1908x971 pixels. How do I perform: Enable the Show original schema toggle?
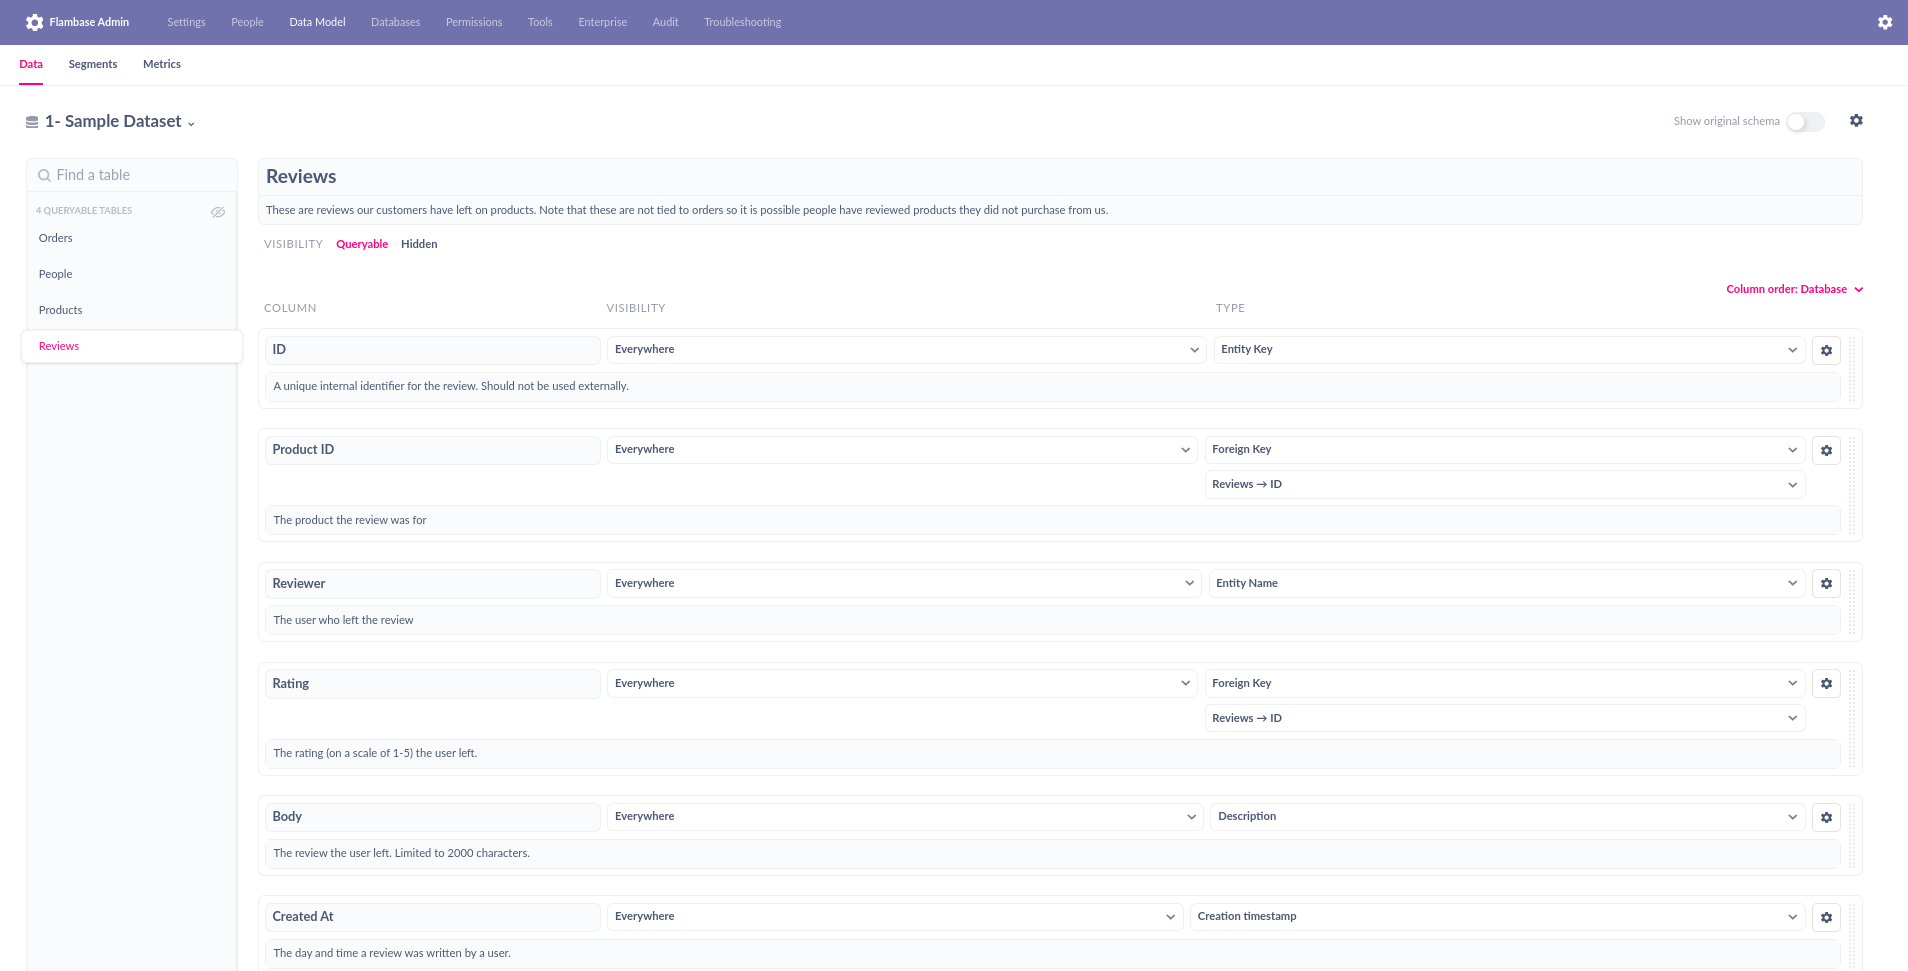[1804, 121]
